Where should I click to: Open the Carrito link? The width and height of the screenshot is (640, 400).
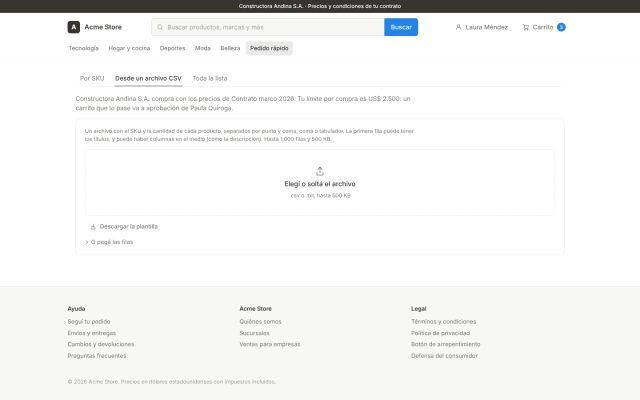[x=544, y=27]
